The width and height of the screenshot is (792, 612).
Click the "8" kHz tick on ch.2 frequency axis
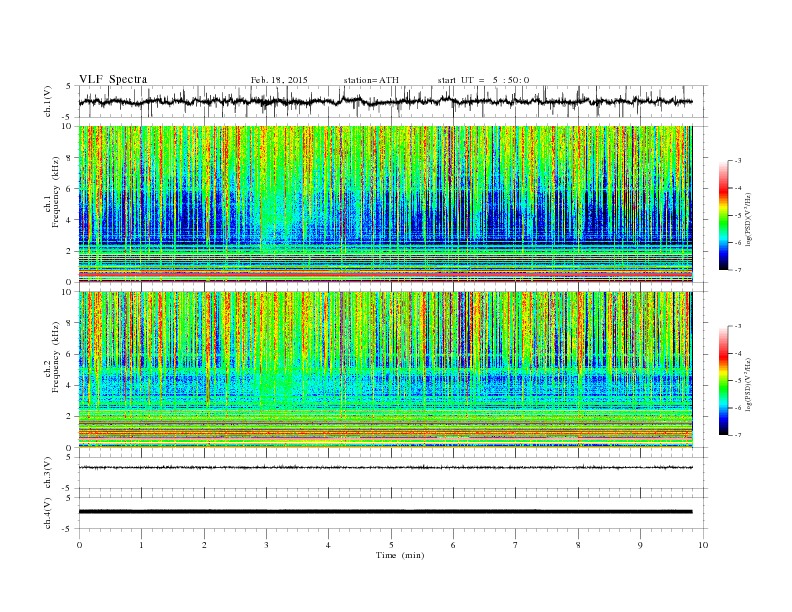pyautogui.click(x=69, y=323)
